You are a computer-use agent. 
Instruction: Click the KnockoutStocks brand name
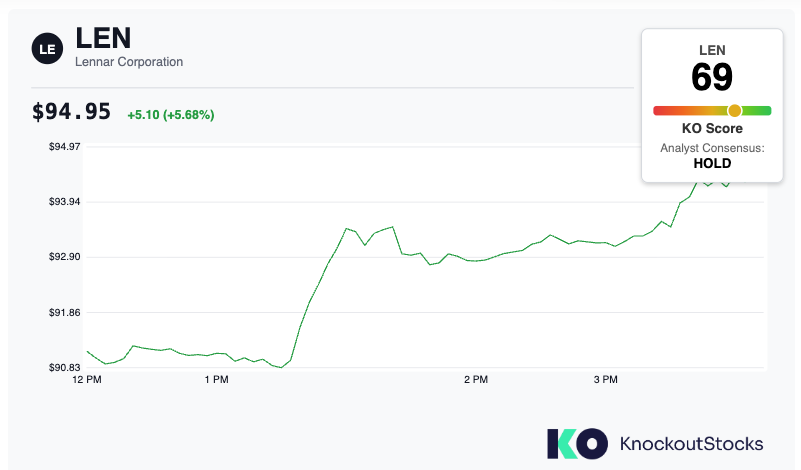[692, 443]
